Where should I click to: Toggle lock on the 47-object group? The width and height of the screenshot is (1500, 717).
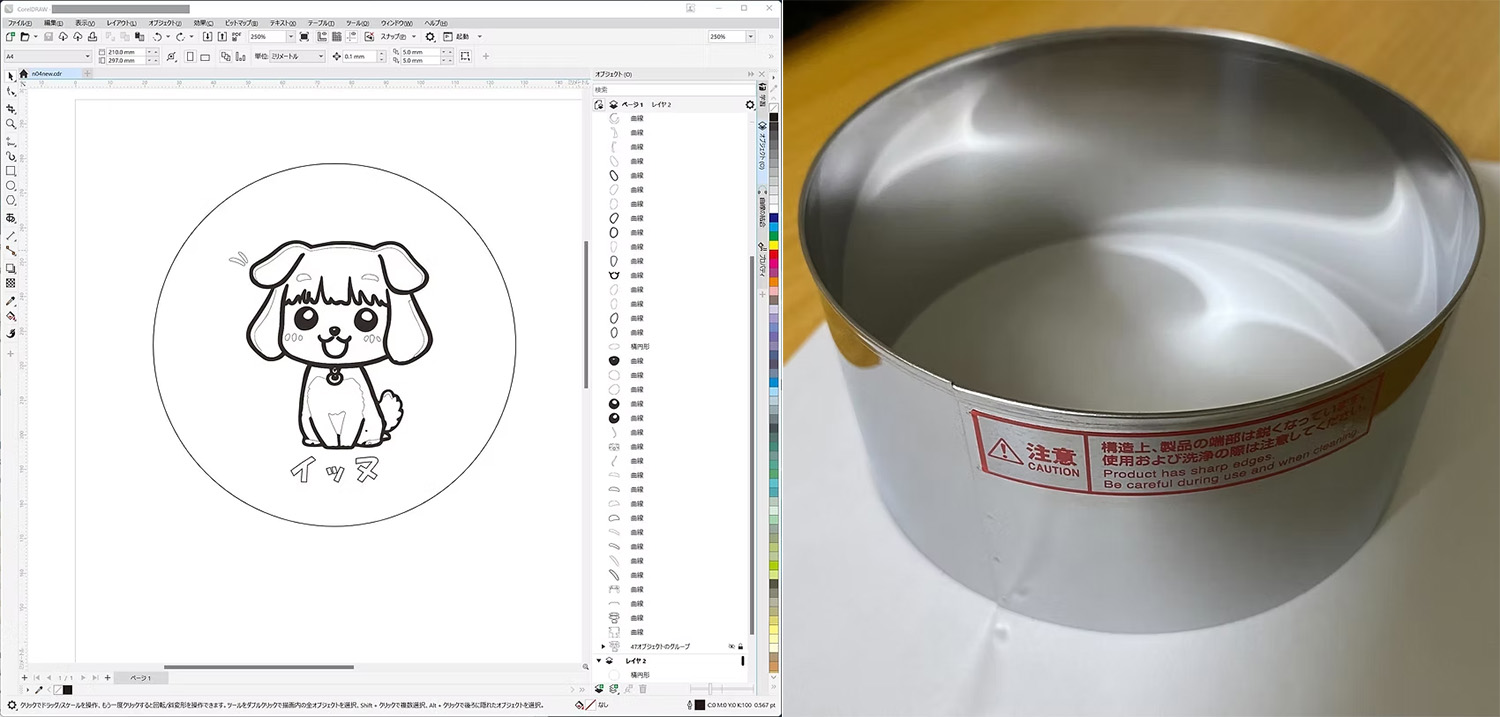coord(741,647)
